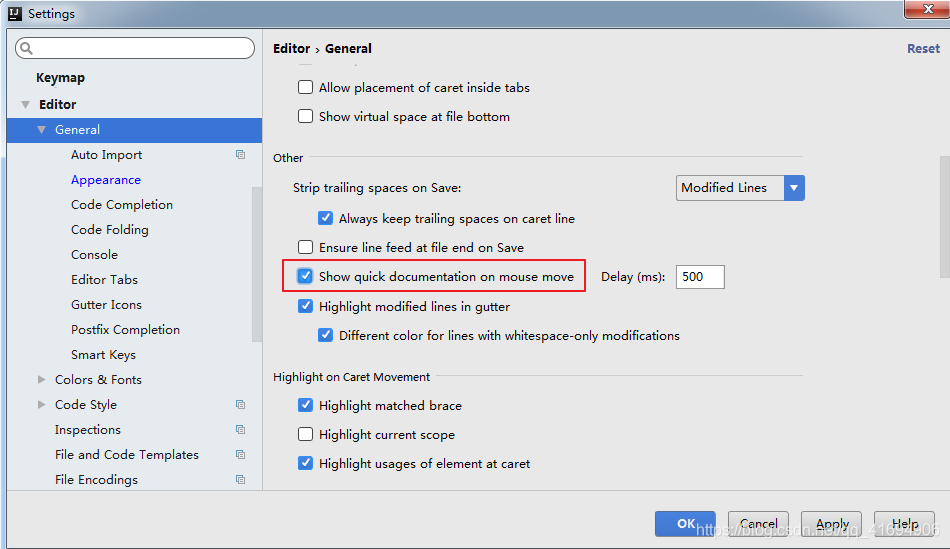
Task: Open Appearance settings page
Action: pos(105,180)
